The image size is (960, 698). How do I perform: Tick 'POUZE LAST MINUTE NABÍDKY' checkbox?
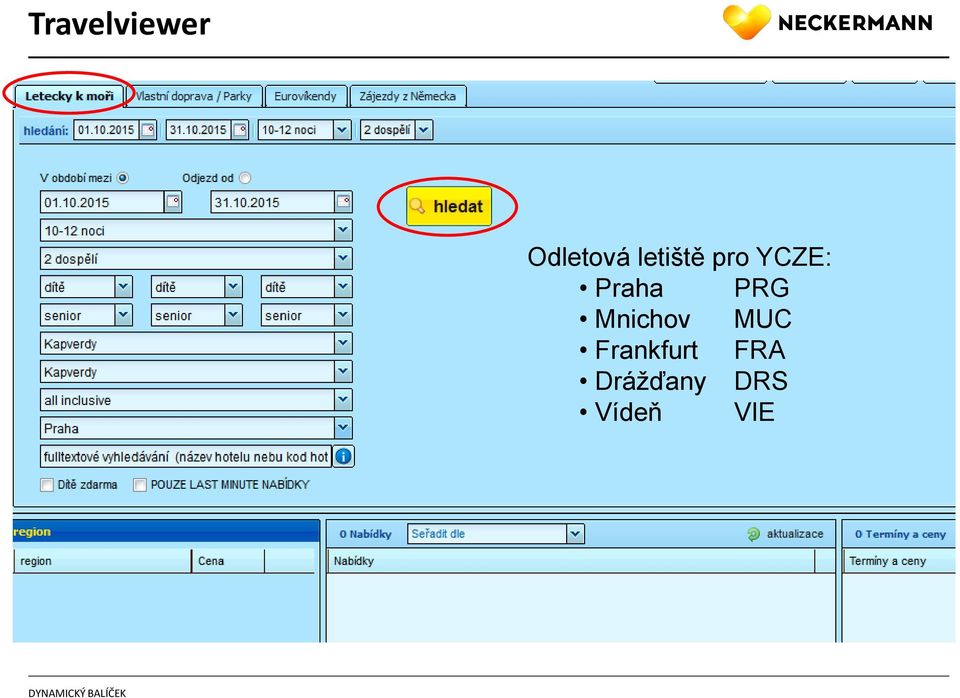point(140,485)
